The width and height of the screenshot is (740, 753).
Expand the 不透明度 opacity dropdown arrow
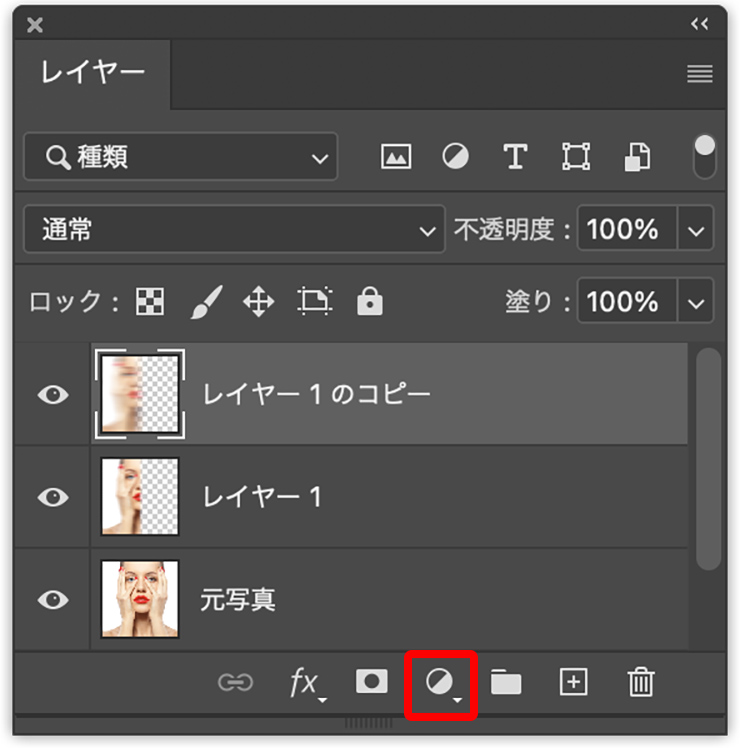coord(696,230)
